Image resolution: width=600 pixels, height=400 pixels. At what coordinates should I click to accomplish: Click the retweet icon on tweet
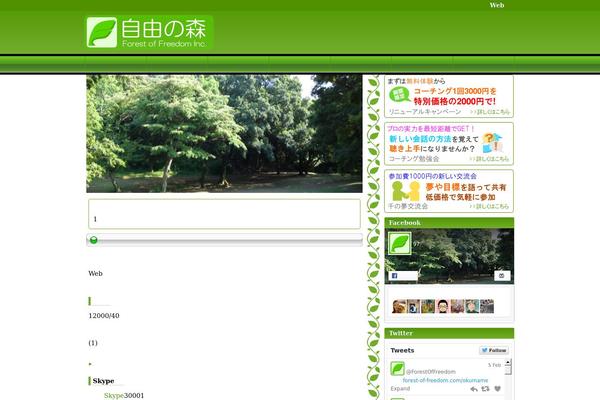click(x=486, y=389)
